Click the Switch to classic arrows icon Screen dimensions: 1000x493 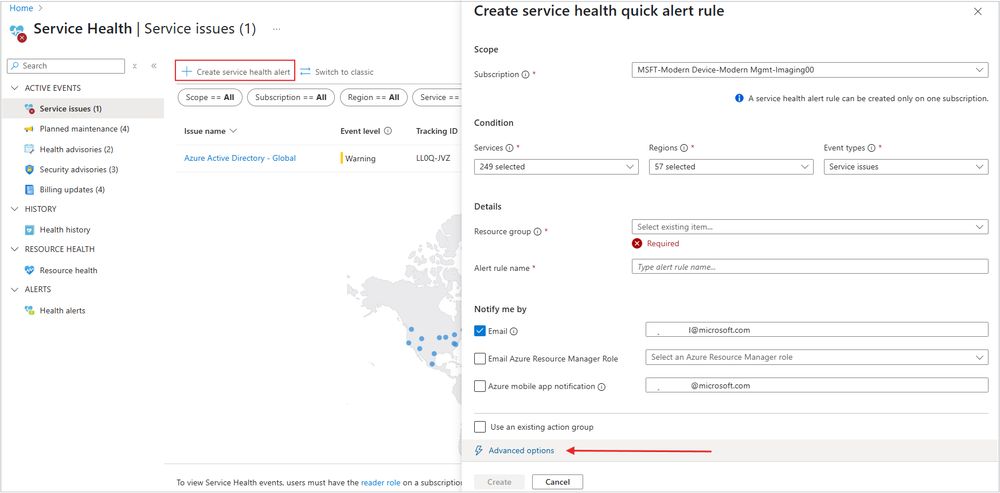tap(305, 71)
